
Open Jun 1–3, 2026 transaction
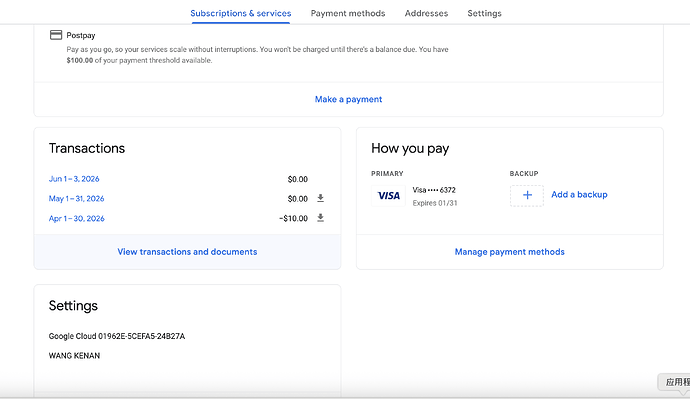pyautogui.click(x=74, y=179)
